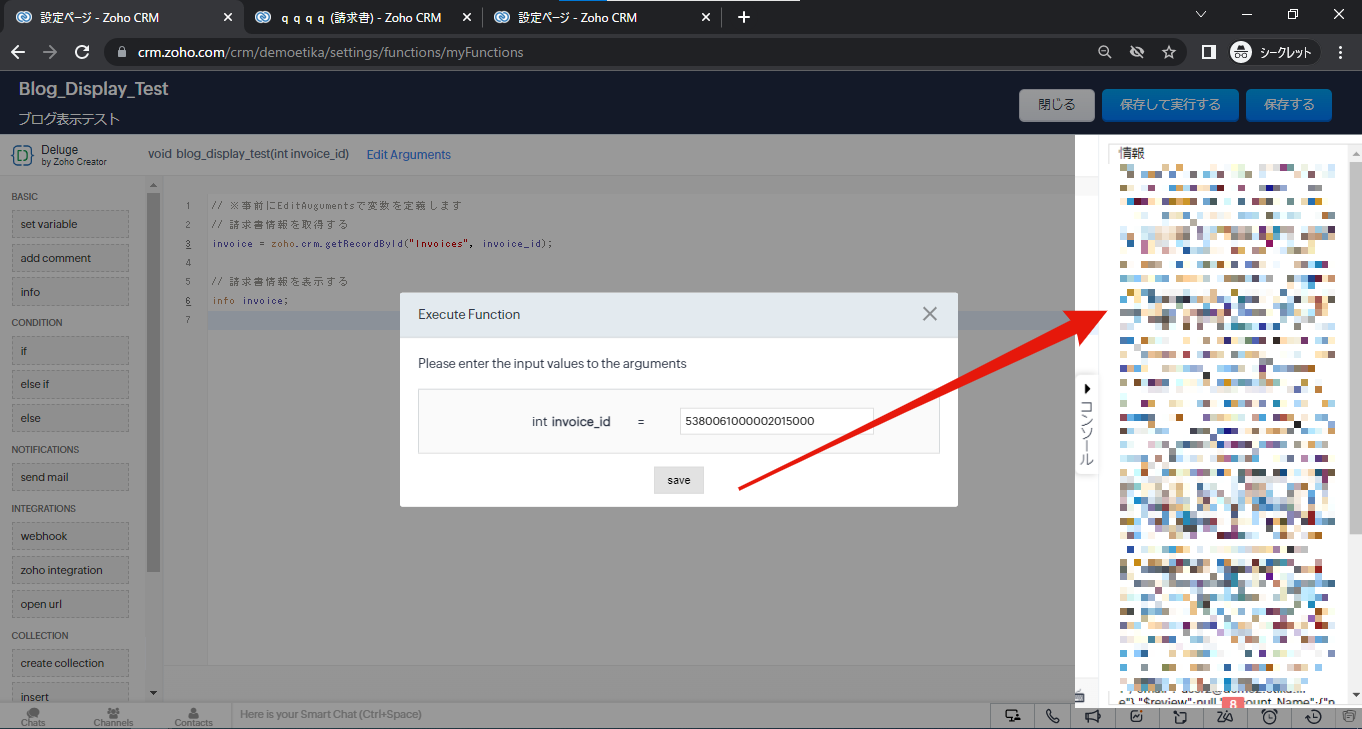Open the tab search dropdown arrow
The width and height of the screenshot is (1362, 729).
(1201, 14)
